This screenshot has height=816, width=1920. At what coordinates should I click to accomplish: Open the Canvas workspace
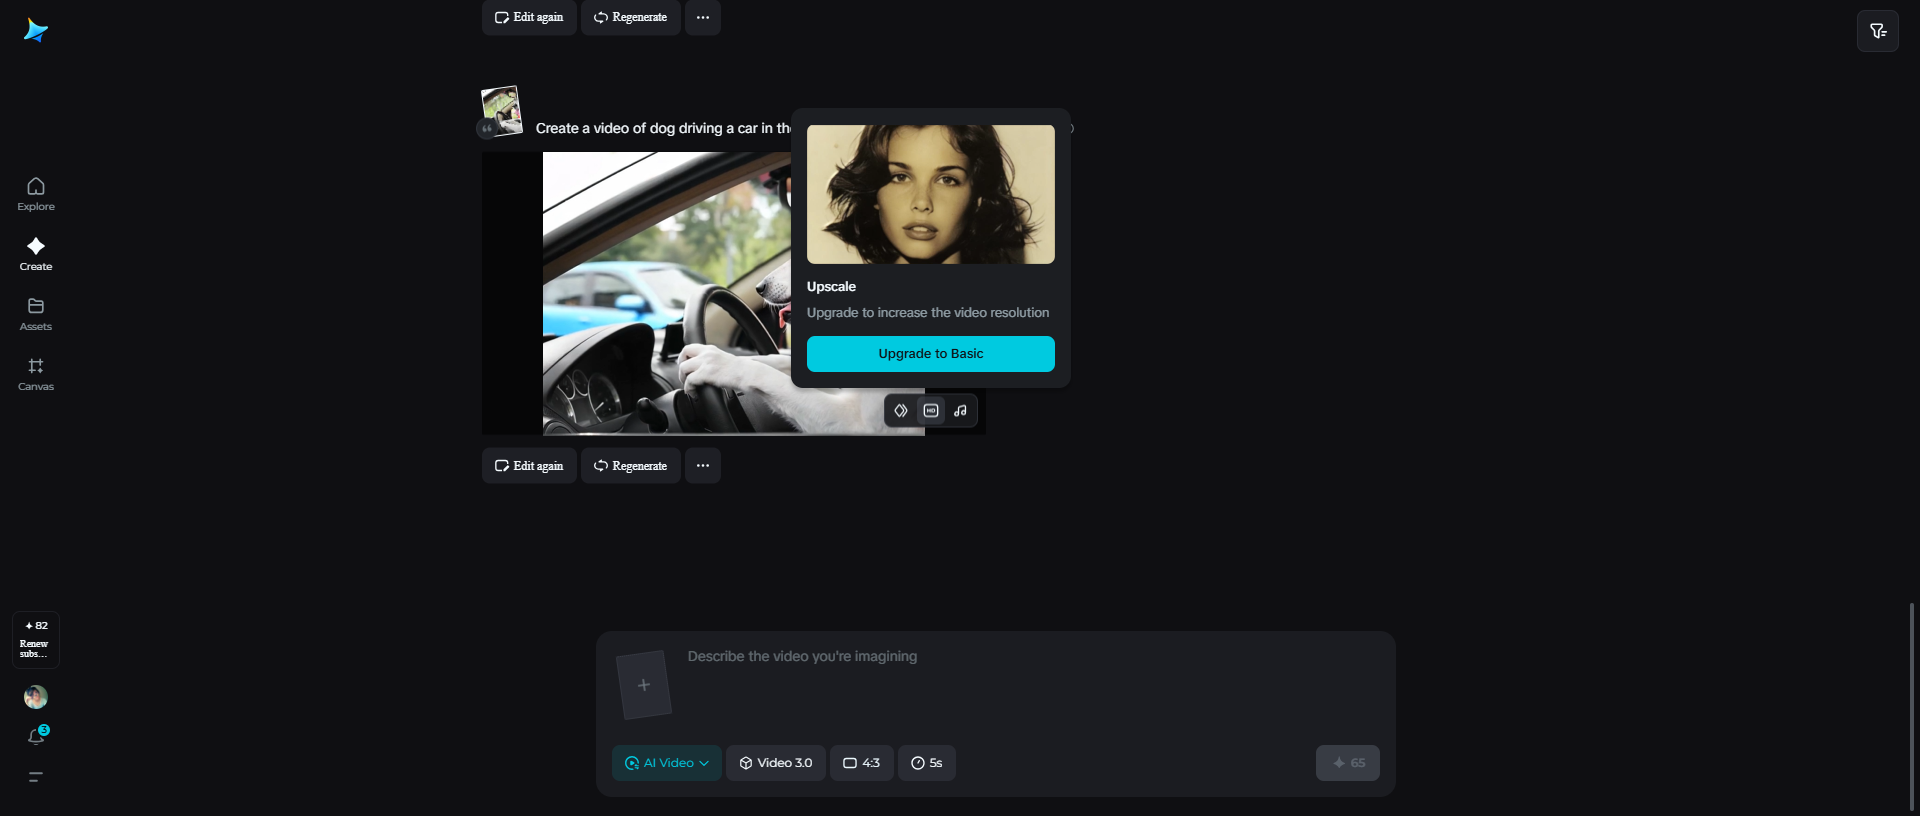(36, 374)
